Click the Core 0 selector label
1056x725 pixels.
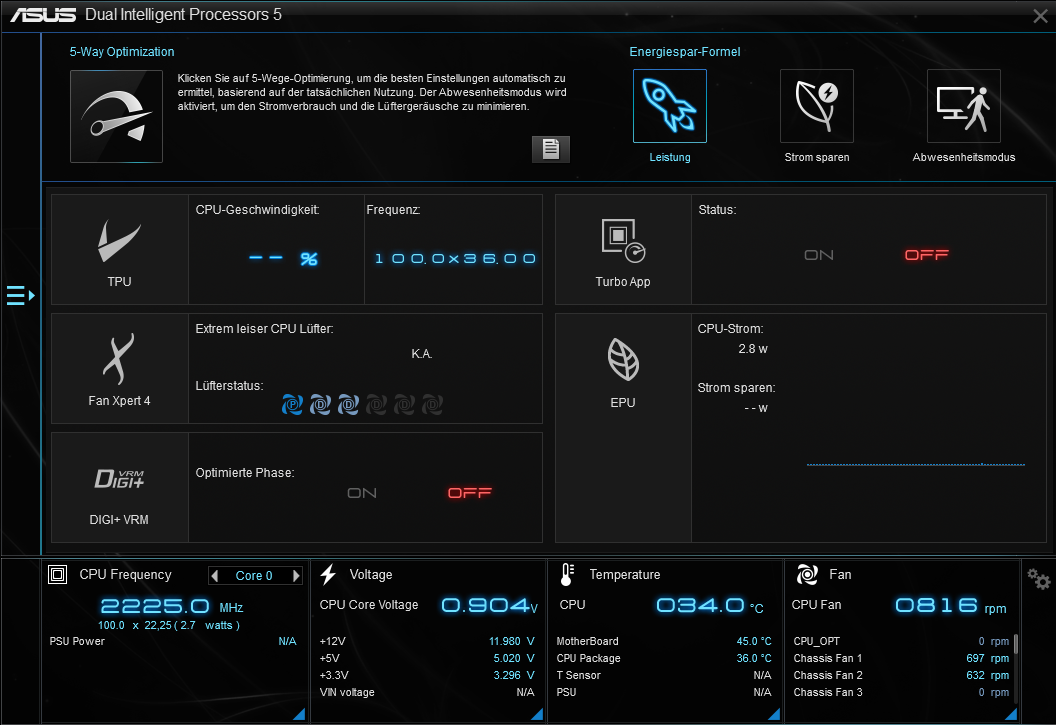pyautogui.click(x=254, y=576)
